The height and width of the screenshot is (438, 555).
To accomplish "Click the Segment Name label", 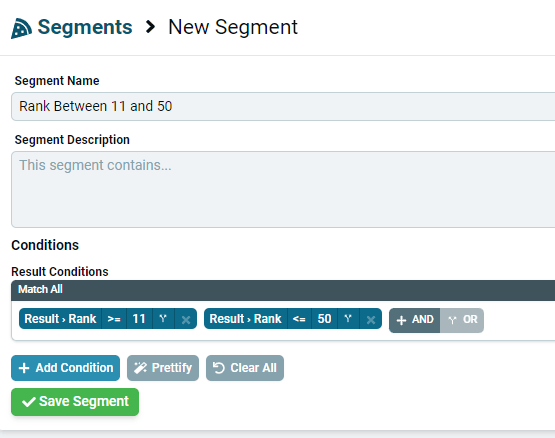I will [57, 81].
